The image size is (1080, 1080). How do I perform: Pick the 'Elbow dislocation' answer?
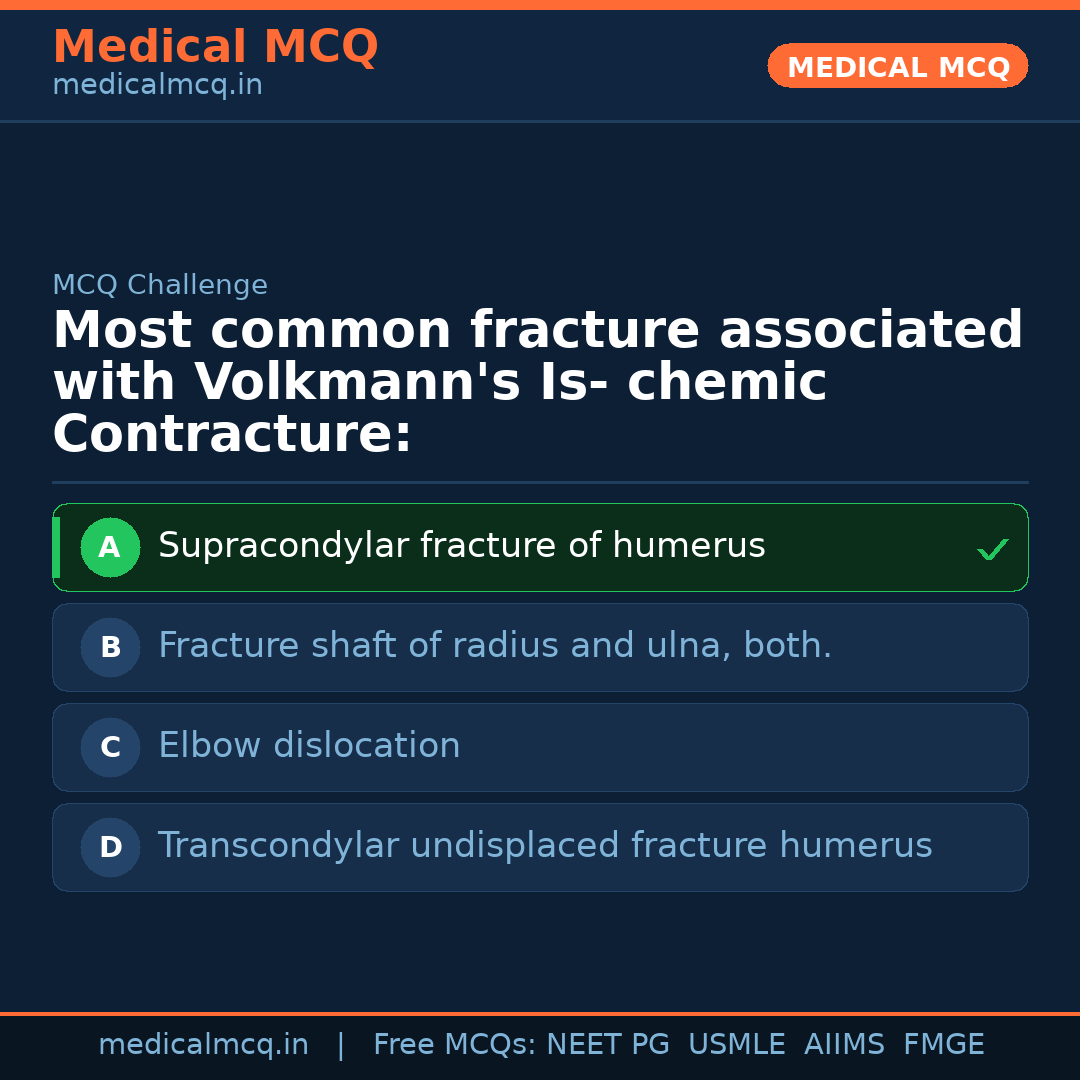click(309, 746)
